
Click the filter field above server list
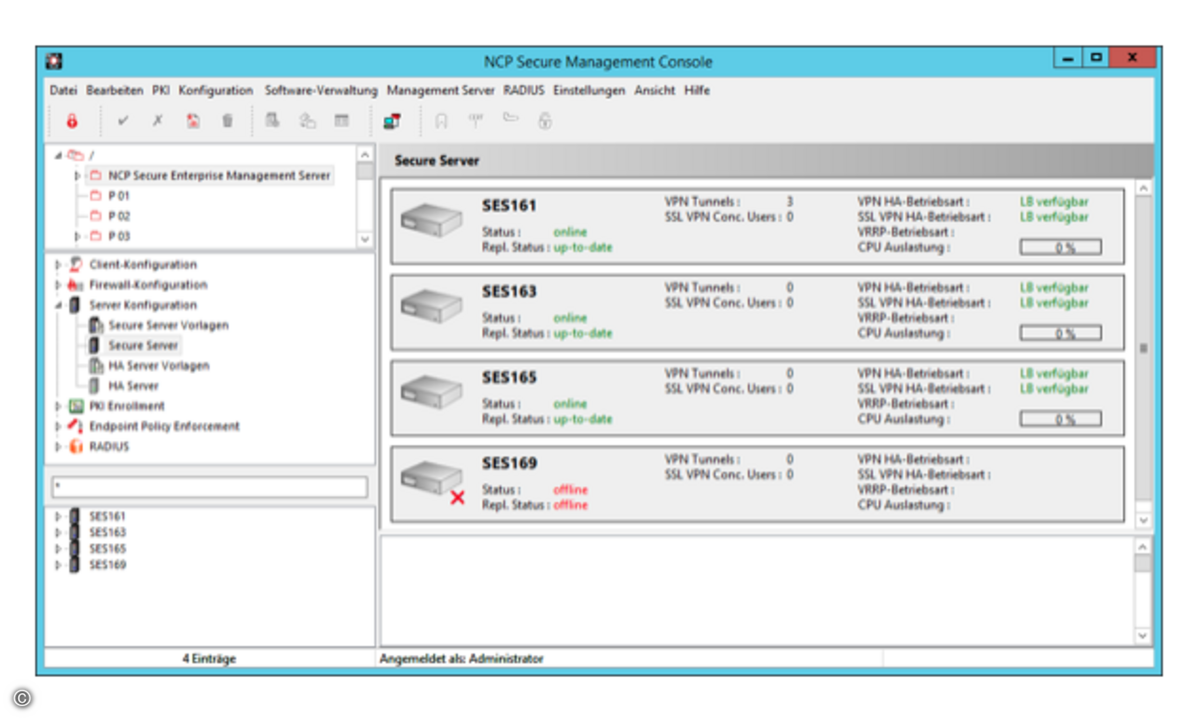210,487
